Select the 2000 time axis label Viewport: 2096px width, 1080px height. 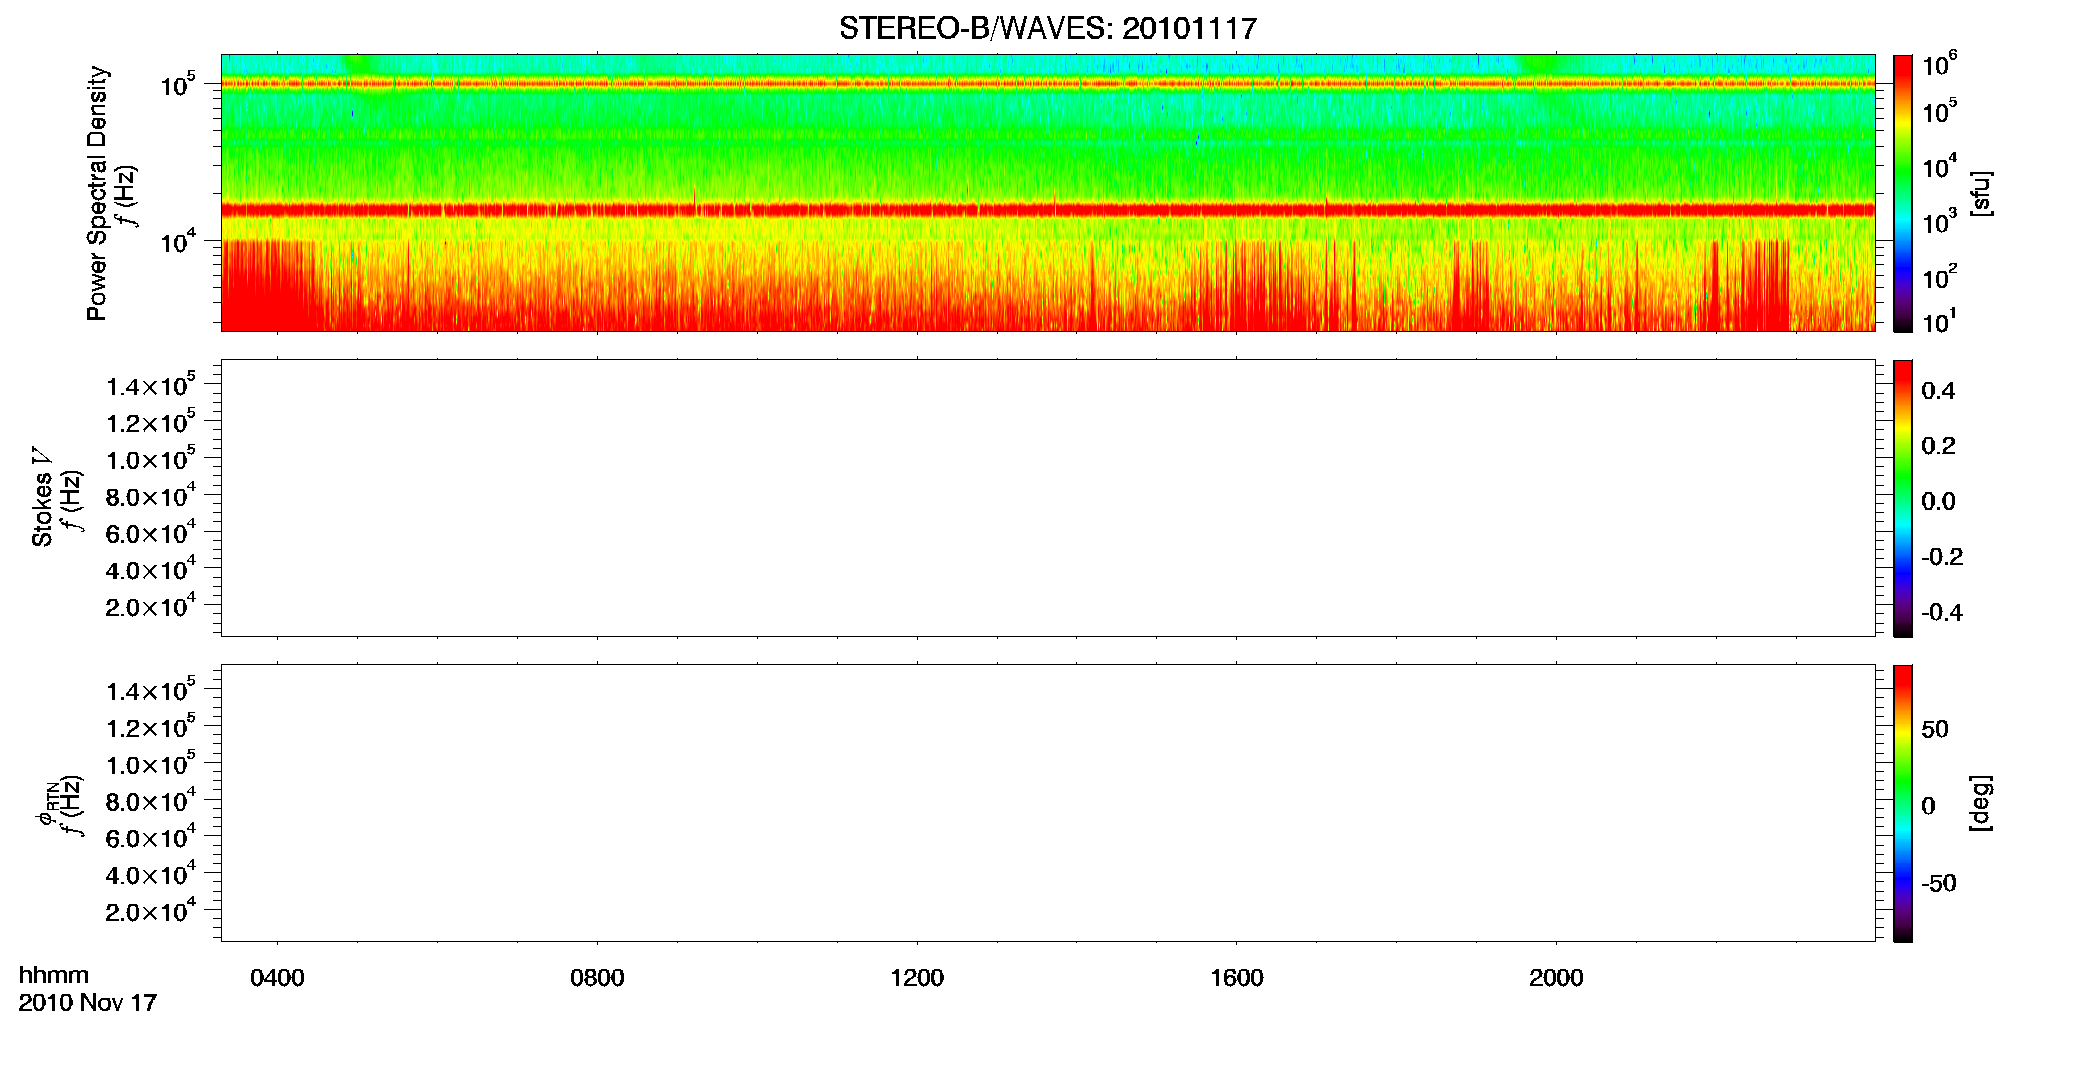click(1556, 978)
